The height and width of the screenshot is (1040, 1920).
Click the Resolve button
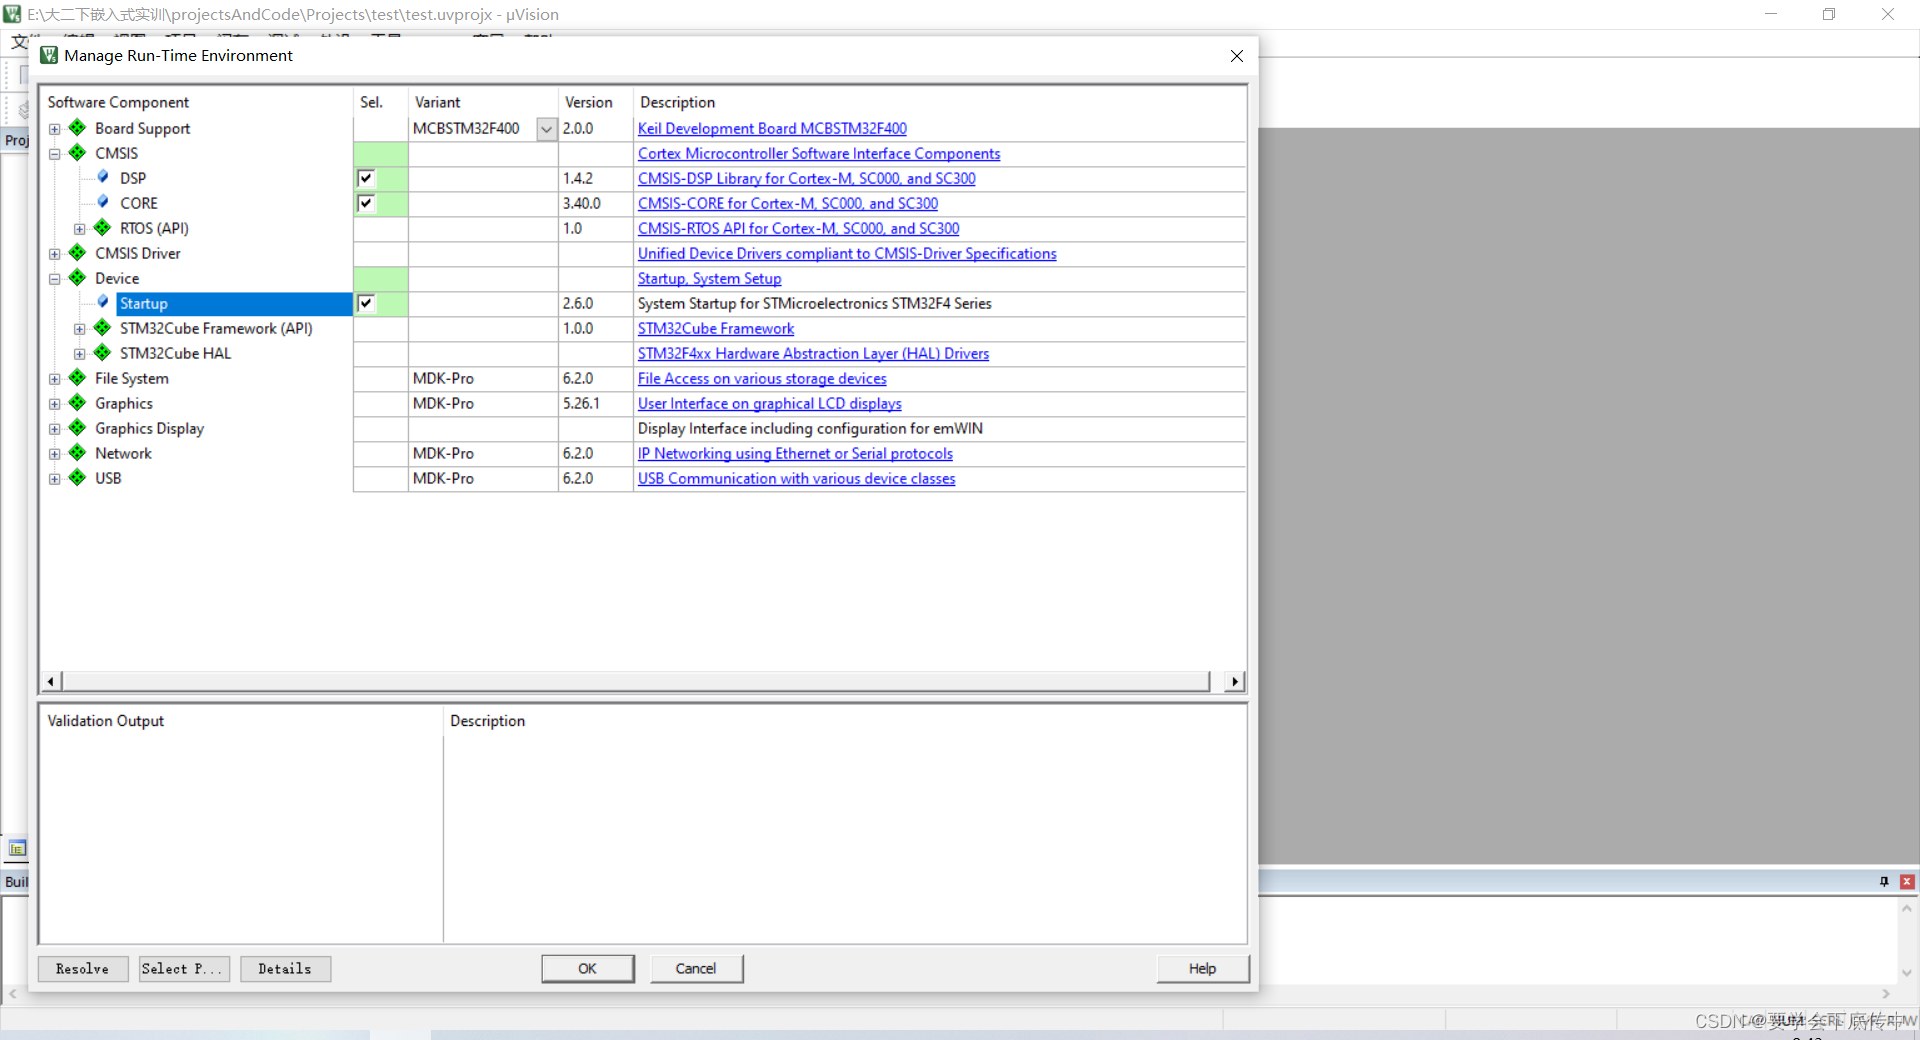(83, 968)
